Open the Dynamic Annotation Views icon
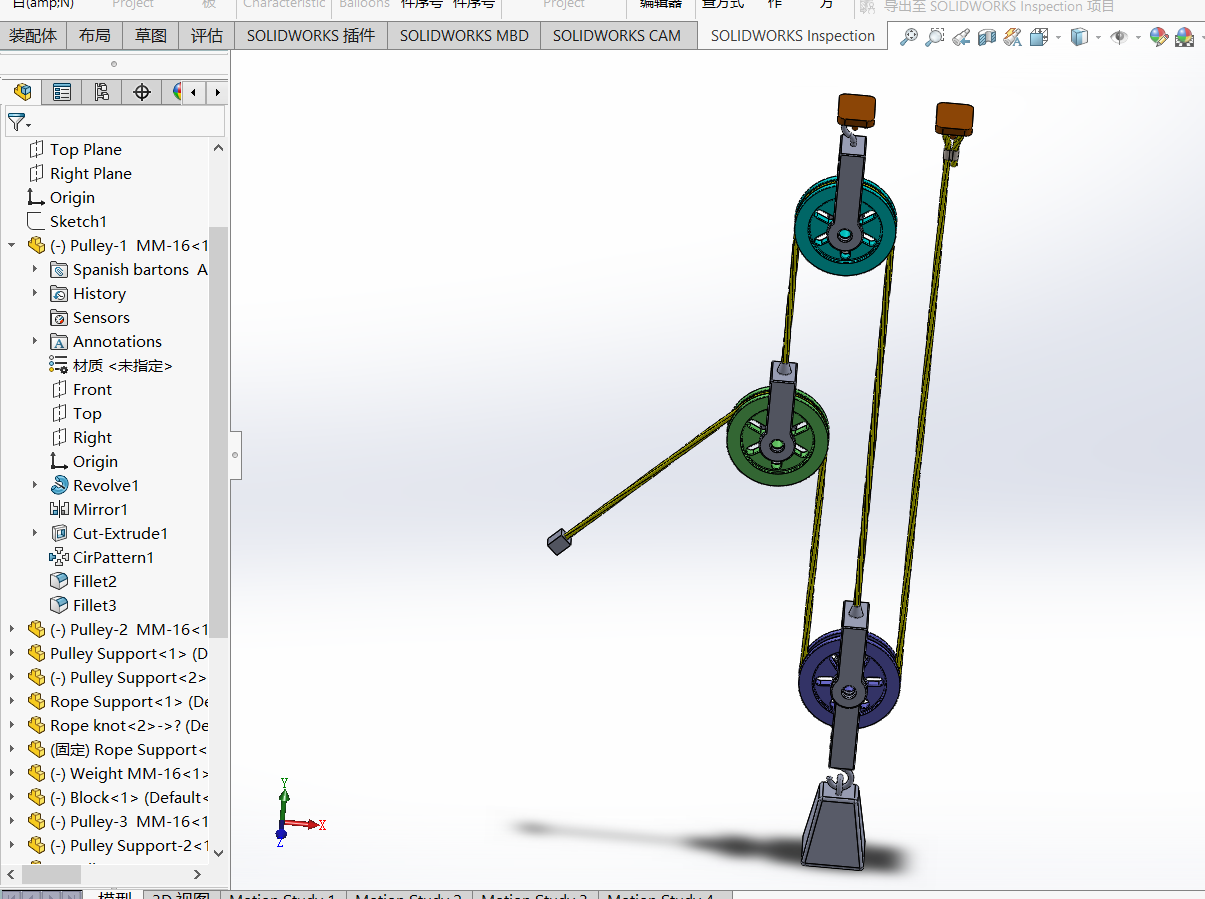This screenshot has width=1205, height=899. [1013, 37]
